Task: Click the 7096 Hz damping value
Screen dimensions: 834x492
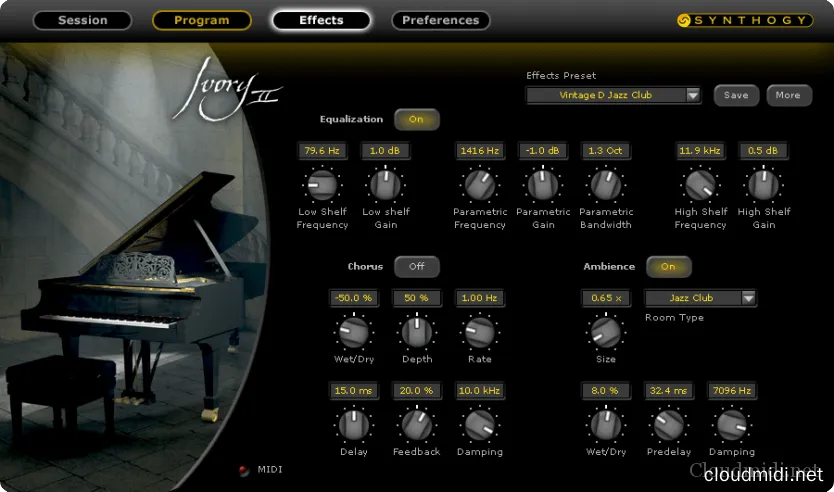Action: (x=732, y=390)
